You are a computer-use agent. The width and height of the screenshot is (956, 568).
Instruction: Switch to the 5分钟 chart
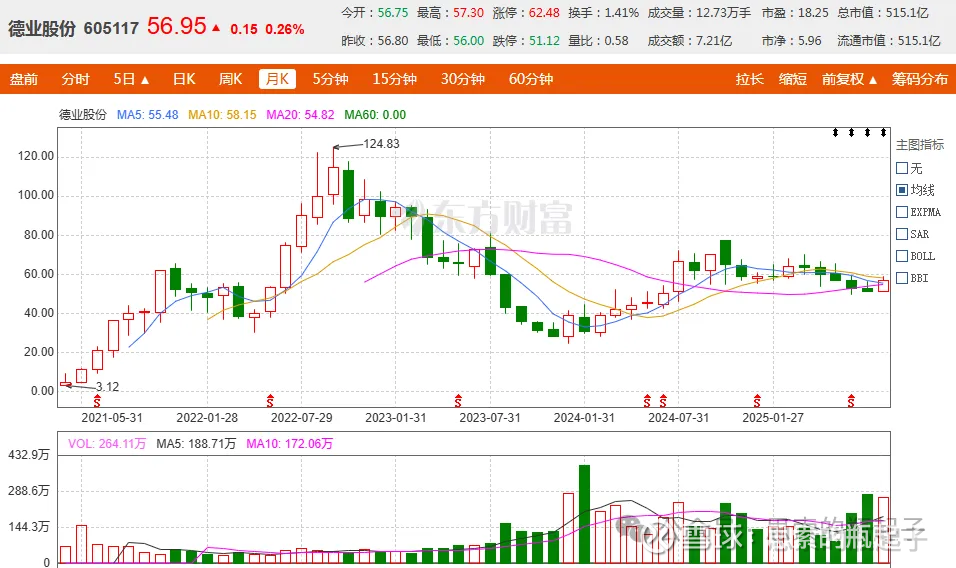(330, 79)
